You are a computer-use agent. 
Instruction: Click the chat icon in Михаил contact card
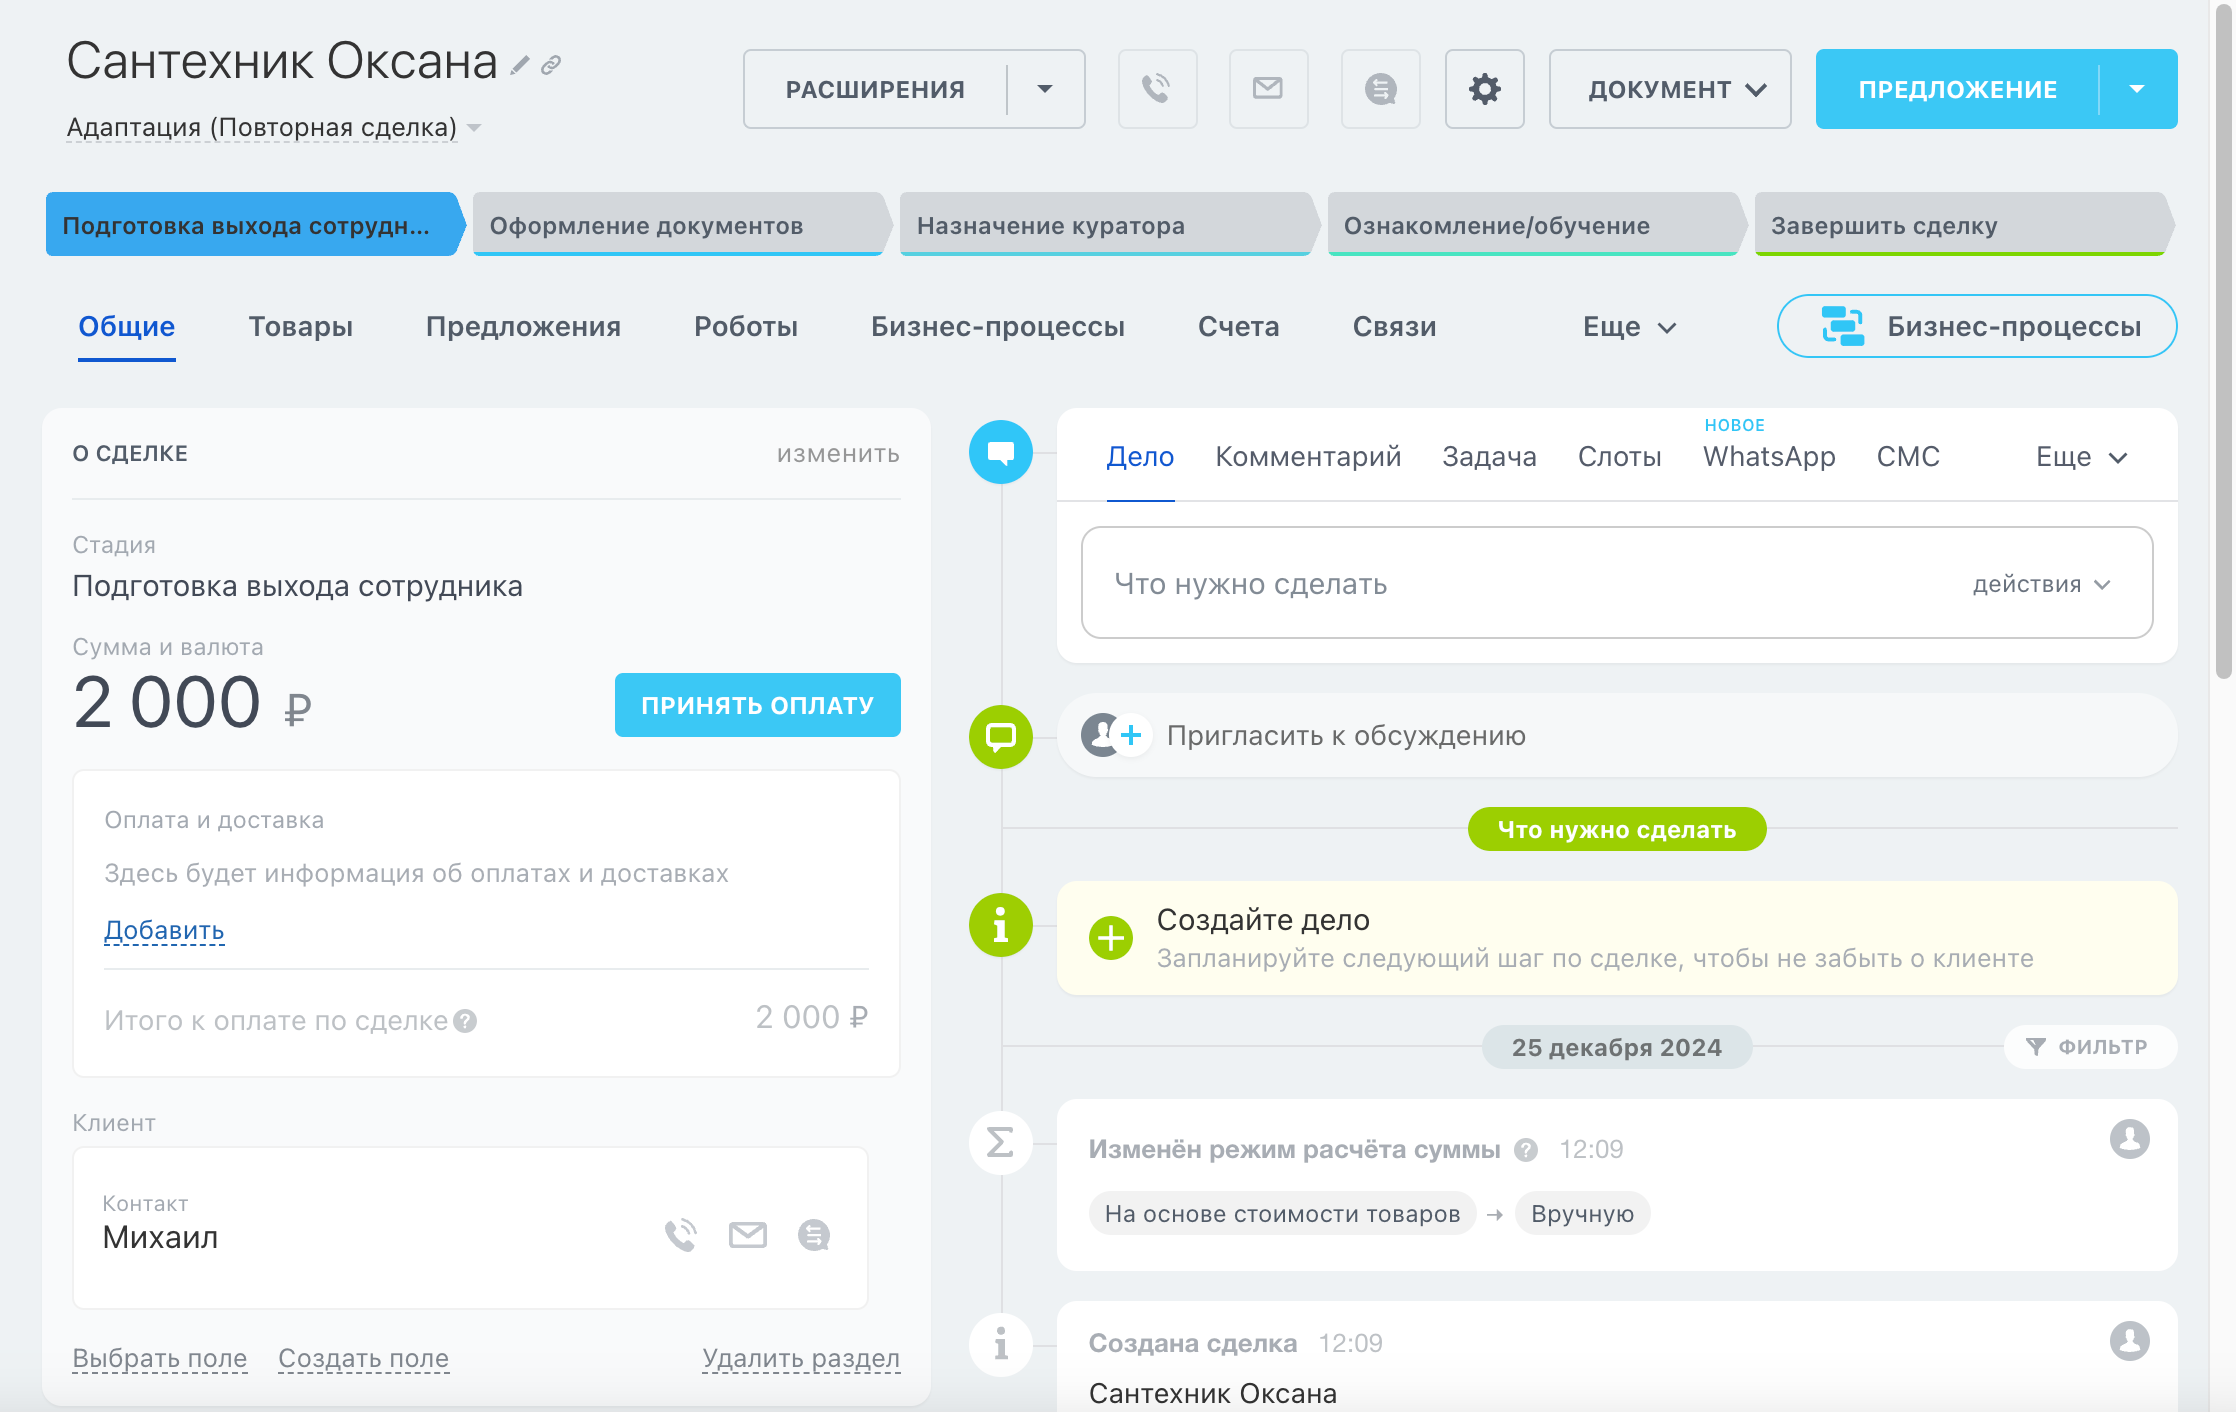(x=813, y=1235)
